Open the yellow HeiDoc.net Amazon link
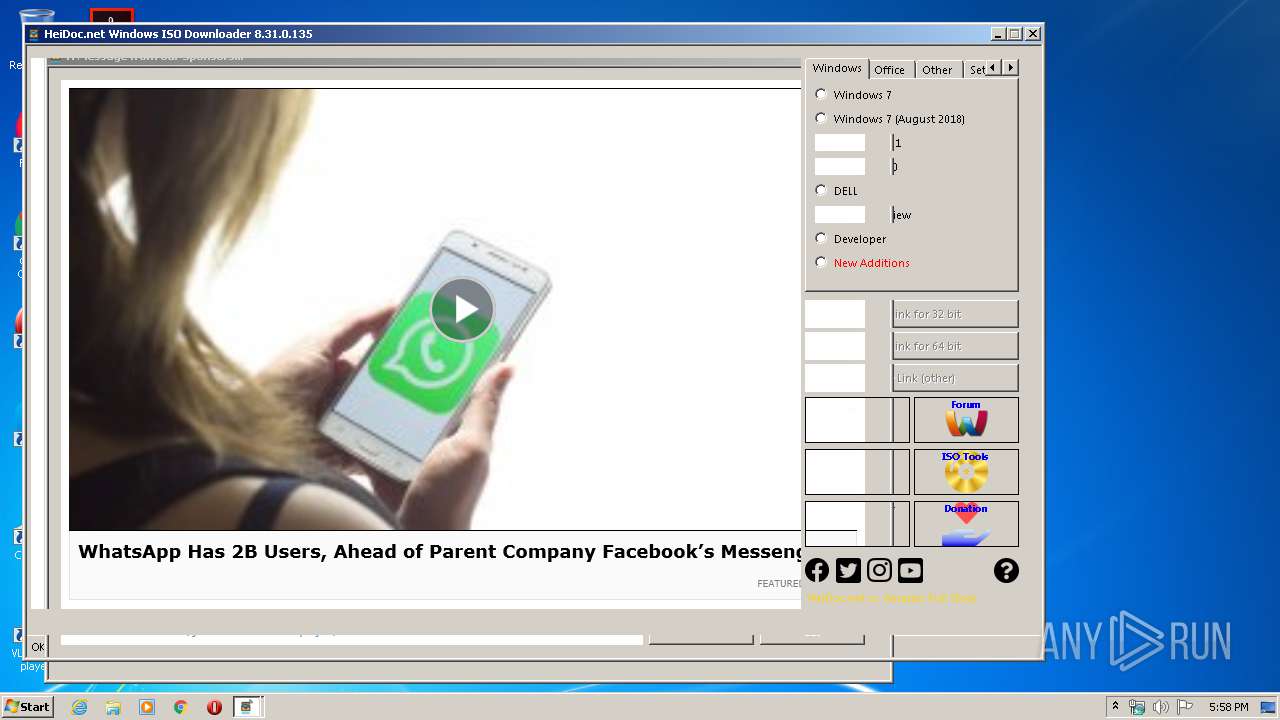Screen dimensions: 1280x720 891,598
